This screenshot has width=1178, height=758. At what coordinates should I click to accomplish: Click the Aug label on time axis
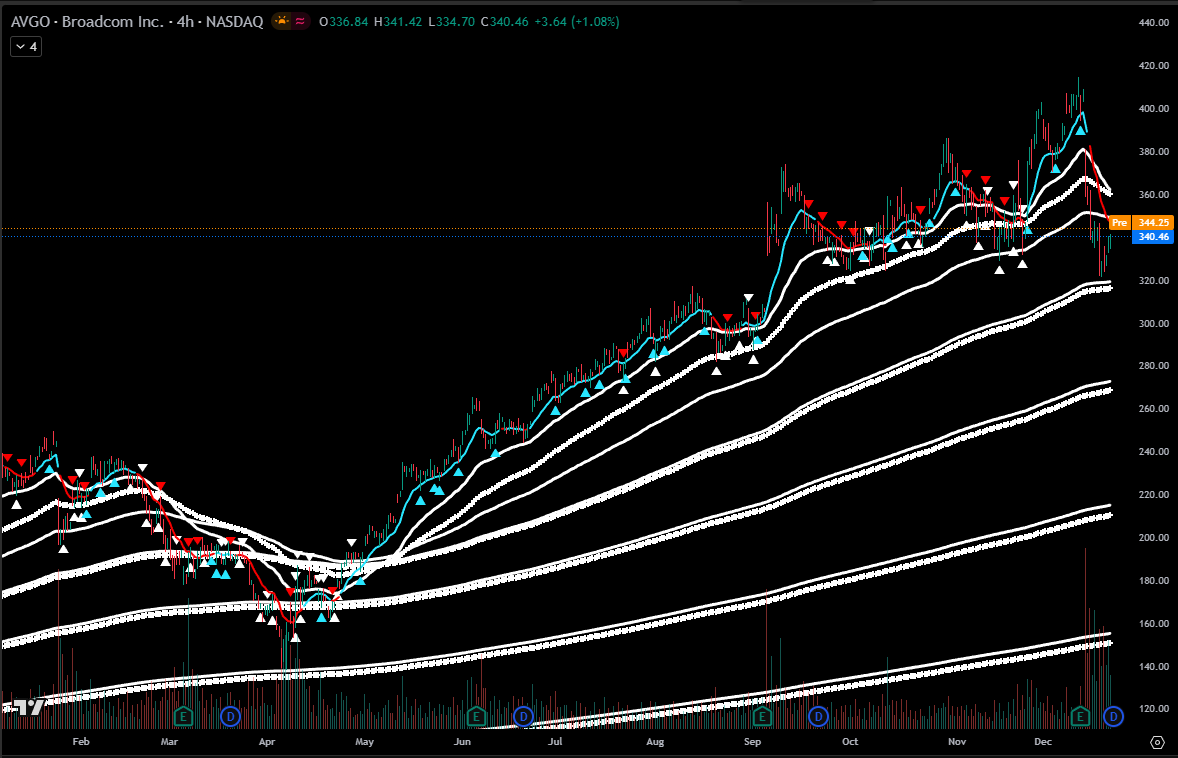pyautogui.click(x=655, y=741)
